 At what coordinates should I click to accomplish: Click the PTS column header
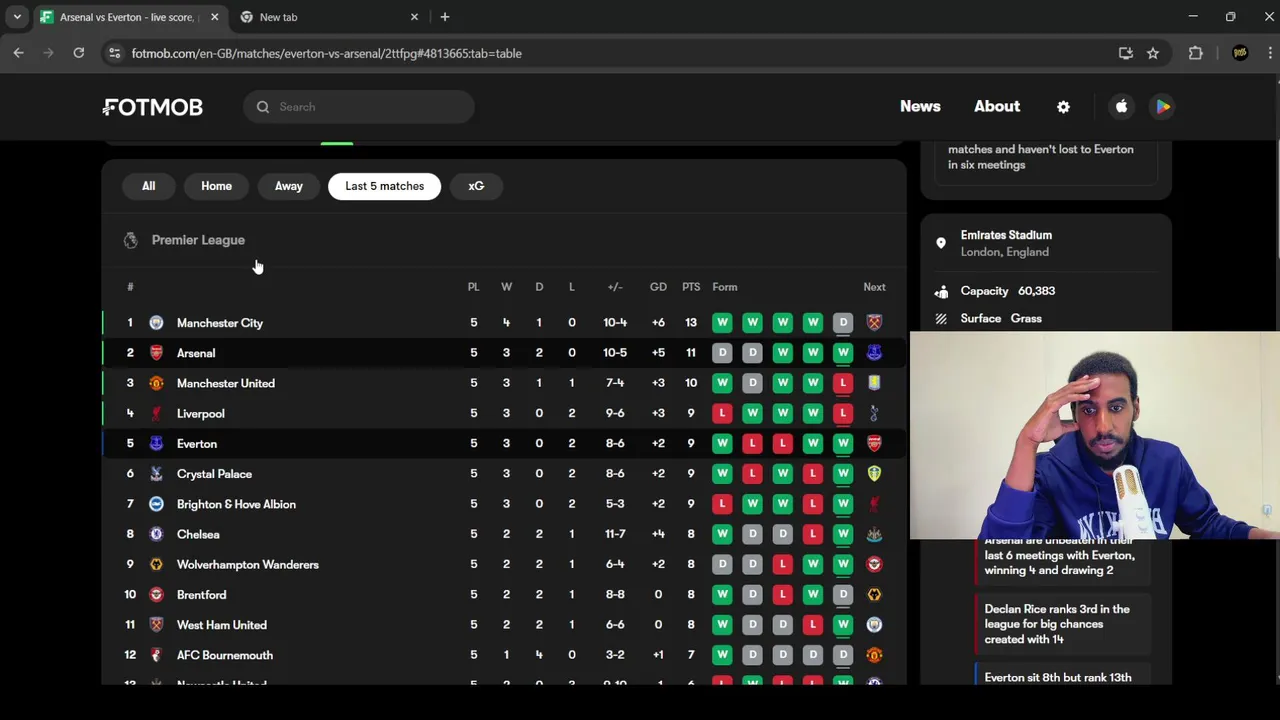(x=691, y=287)
